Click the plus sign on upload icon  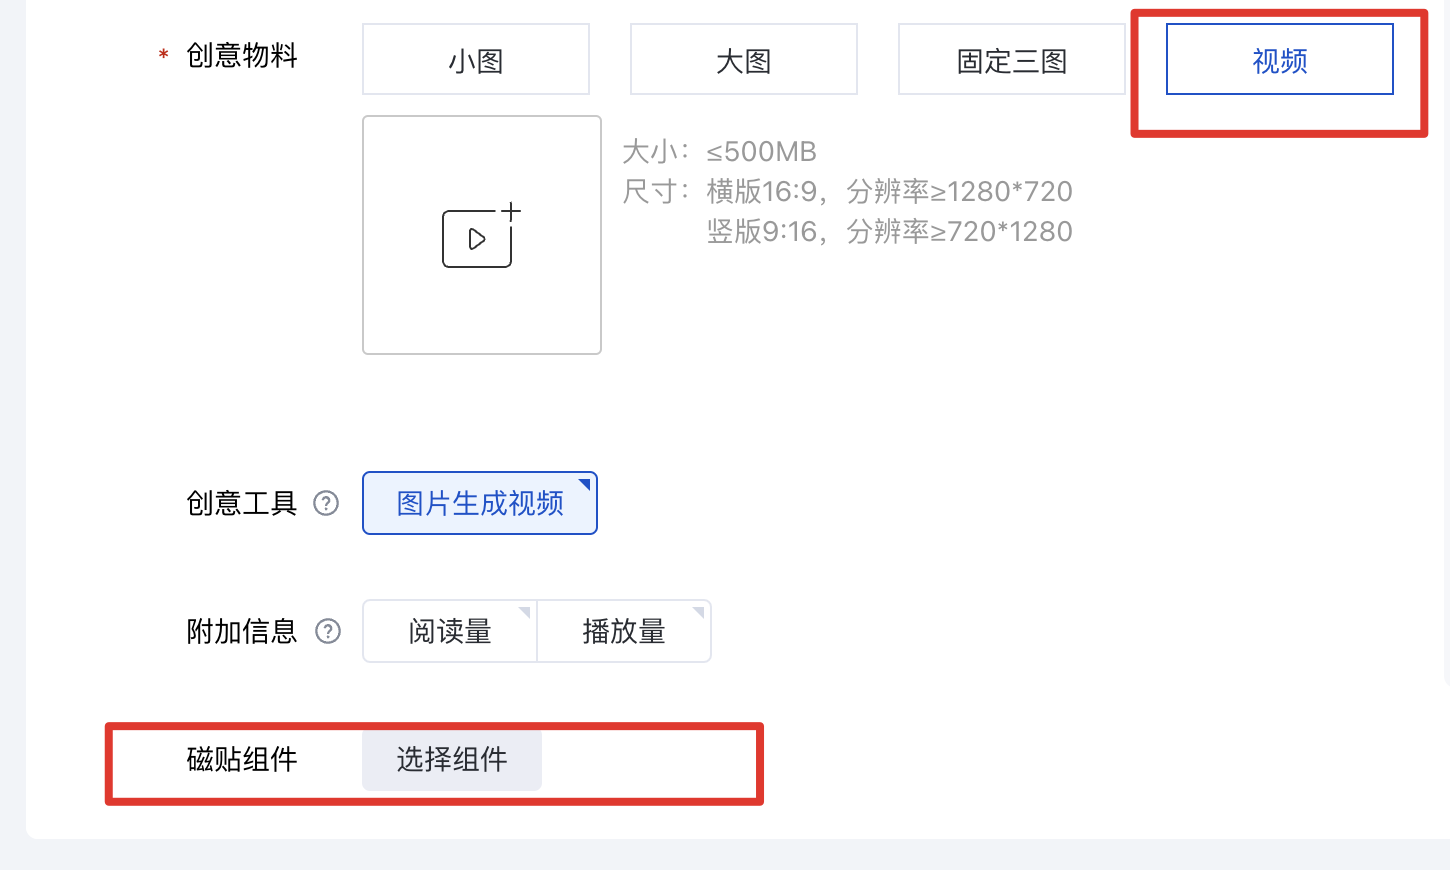click(511, 211)
